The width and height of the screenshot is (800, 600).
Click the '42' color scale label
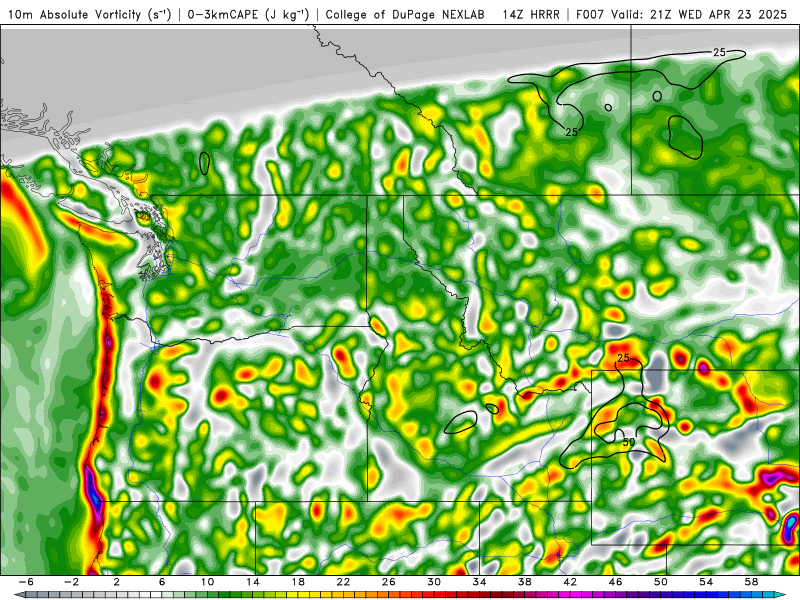point(570,582)
